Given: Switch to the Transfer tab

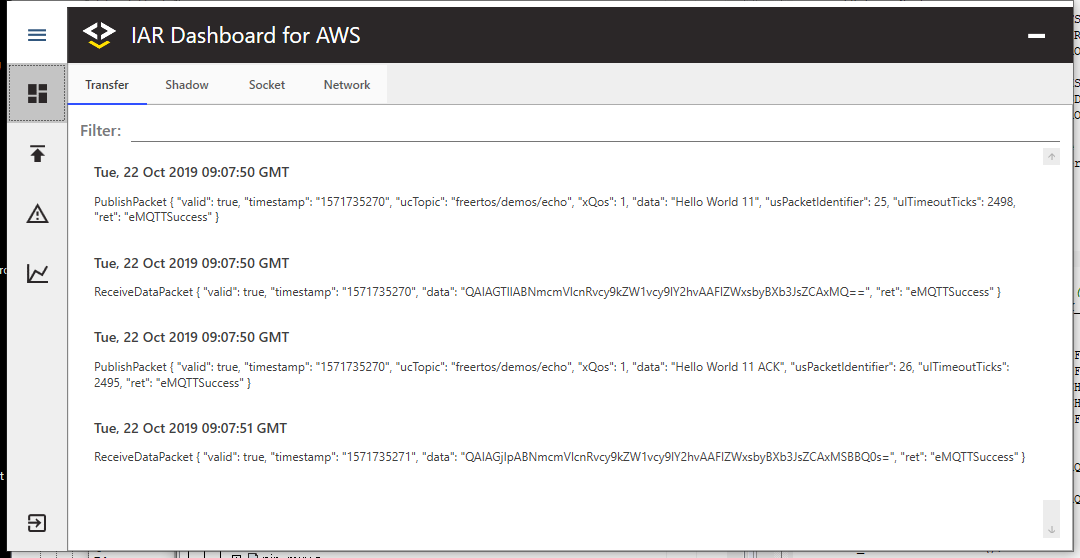Looking at the screenshot, I should tap(107, 85).
